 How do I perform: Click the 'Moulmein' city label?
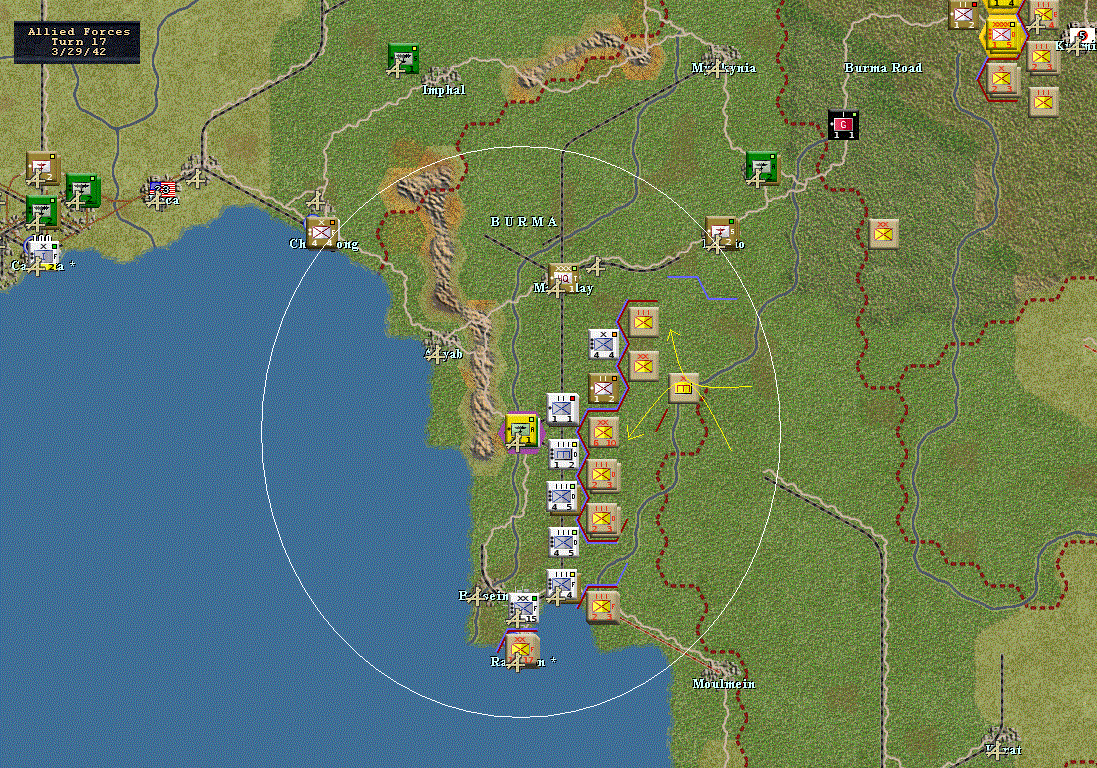point(724,684)
